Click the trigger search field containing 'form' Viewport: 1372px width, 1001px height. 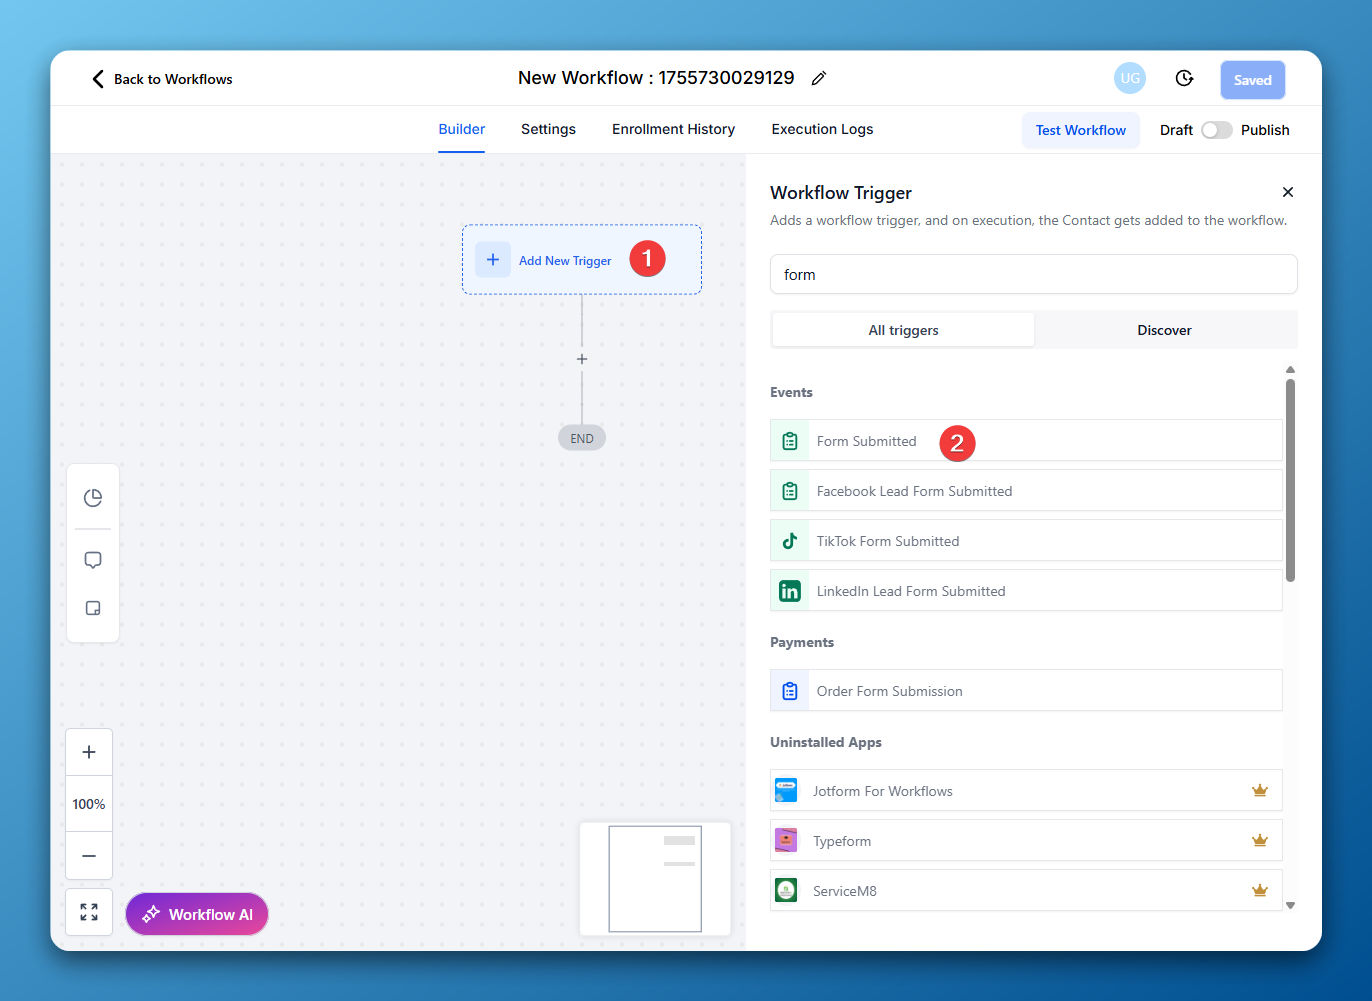[x=1033, y=274]
